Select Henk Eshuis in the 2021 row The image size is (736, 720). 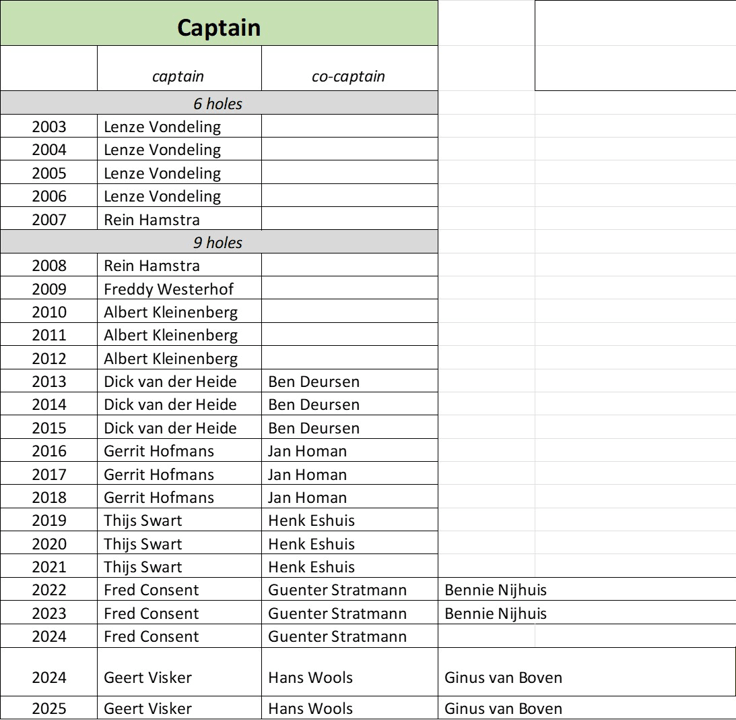(311, 567)
